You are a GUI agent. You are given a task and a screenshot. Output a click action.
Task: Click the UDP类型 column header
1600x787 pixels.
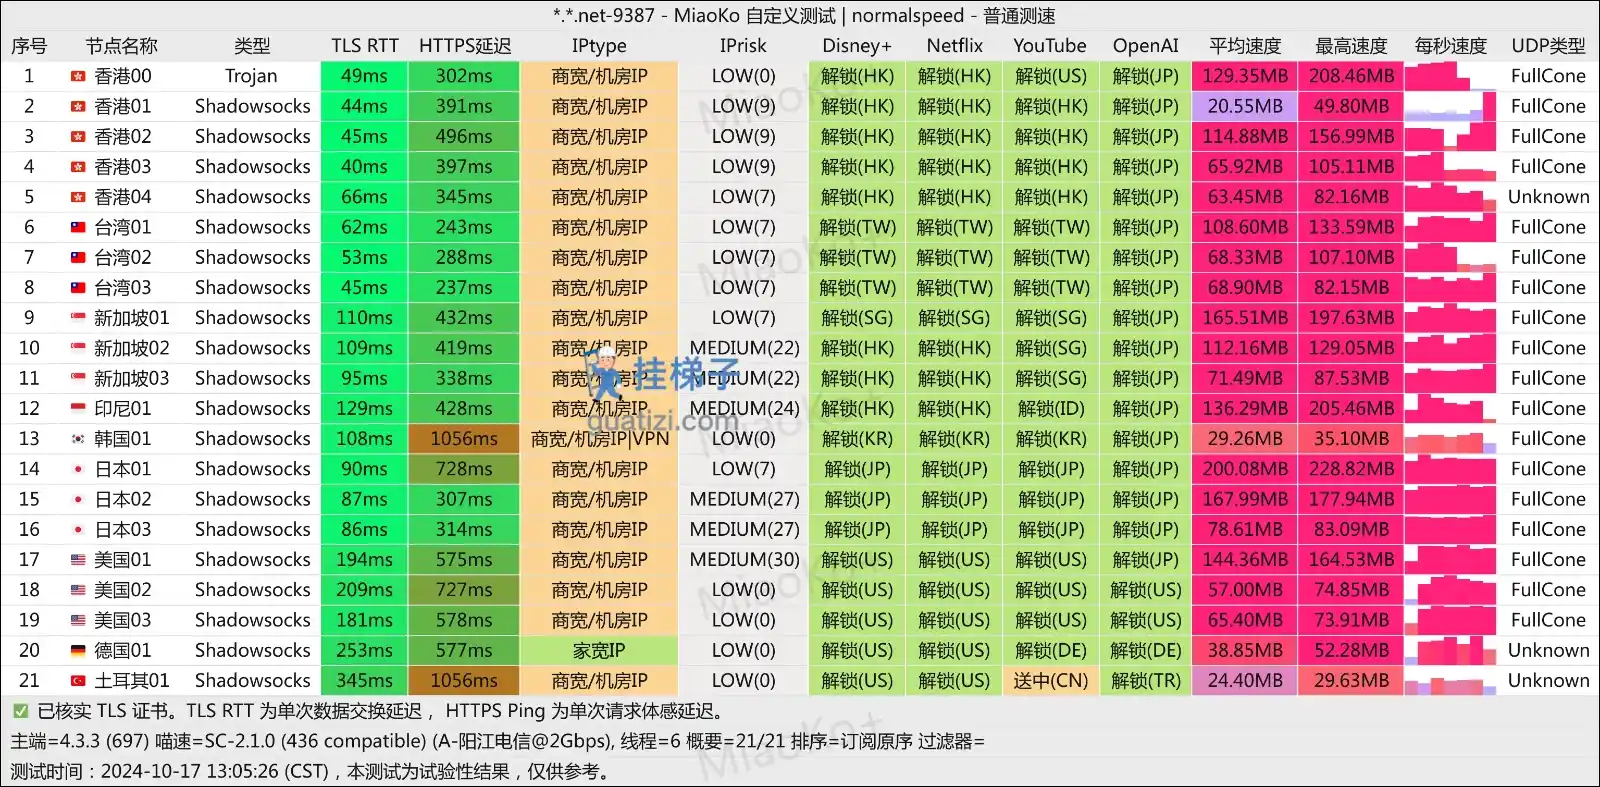click(1549, 46)
